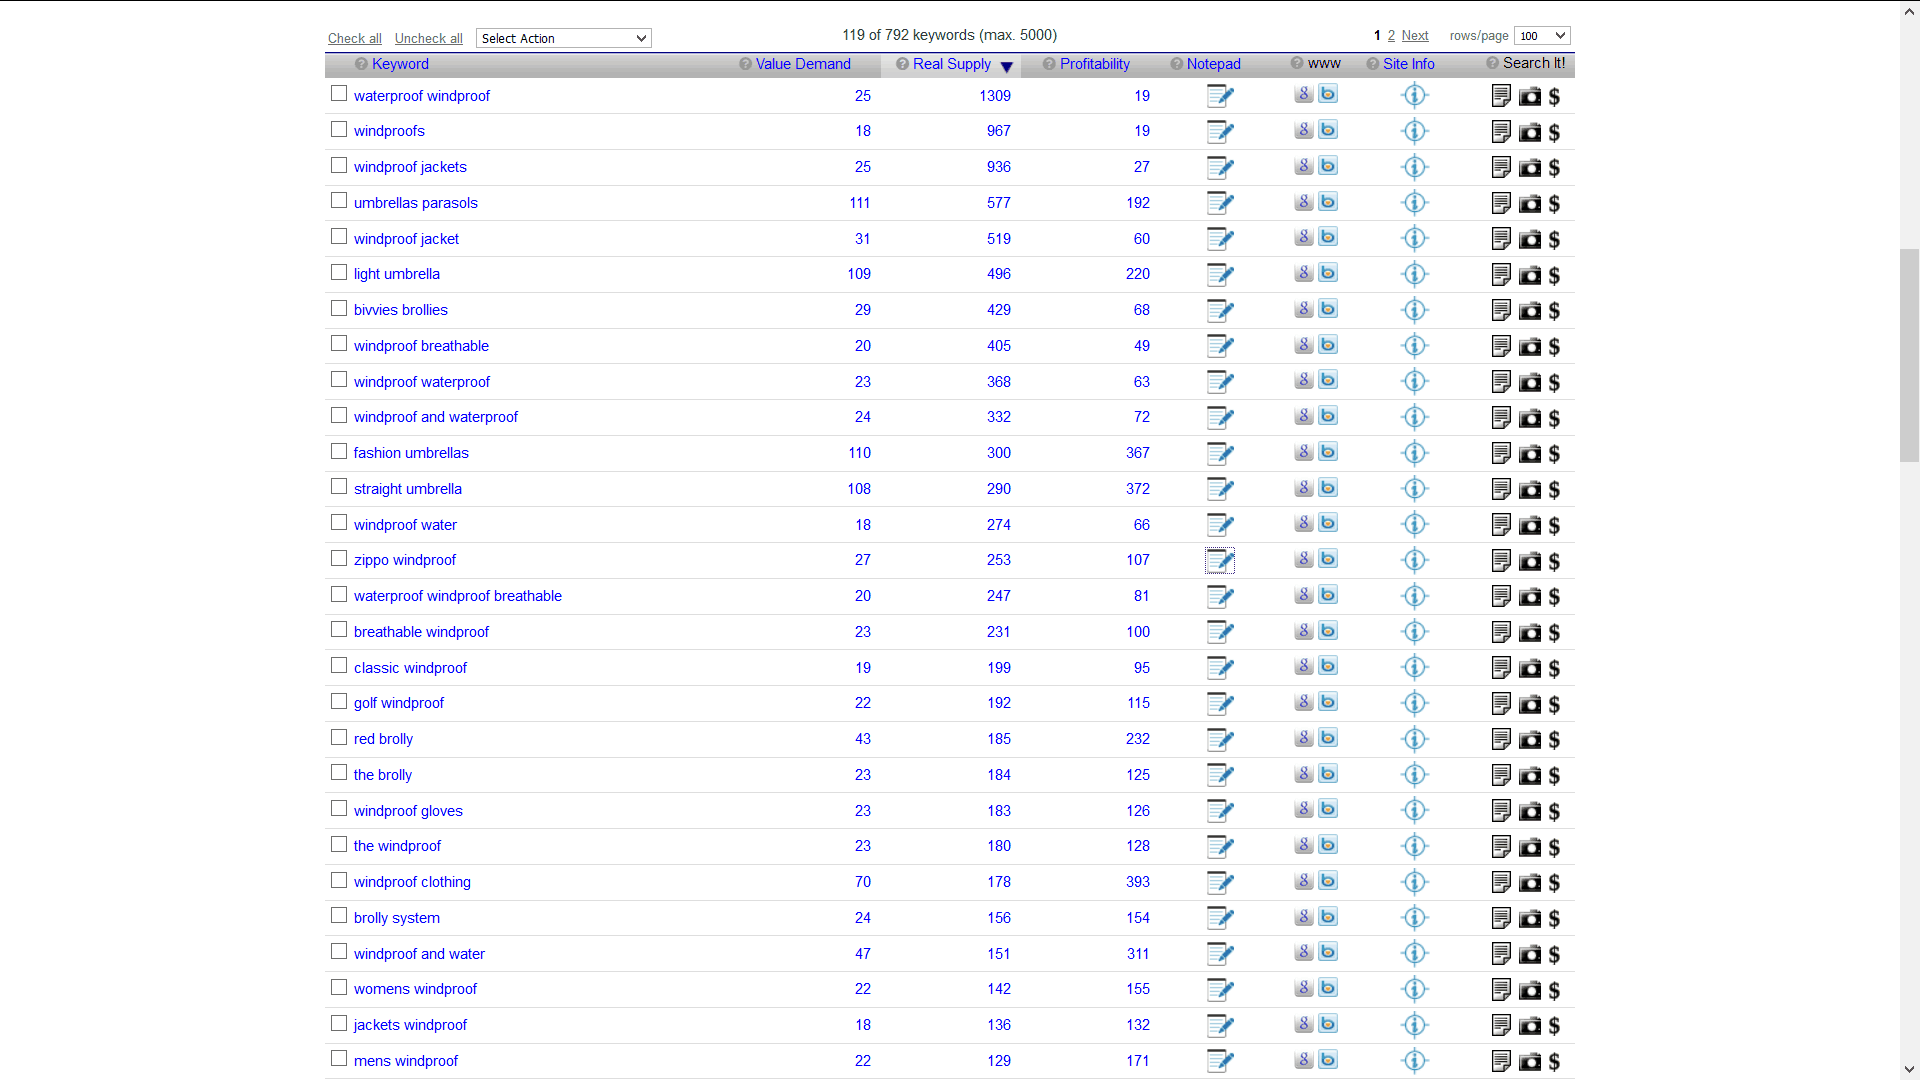Click the Next page link
The image size is (1920, 1080).
pos(1415,35)
